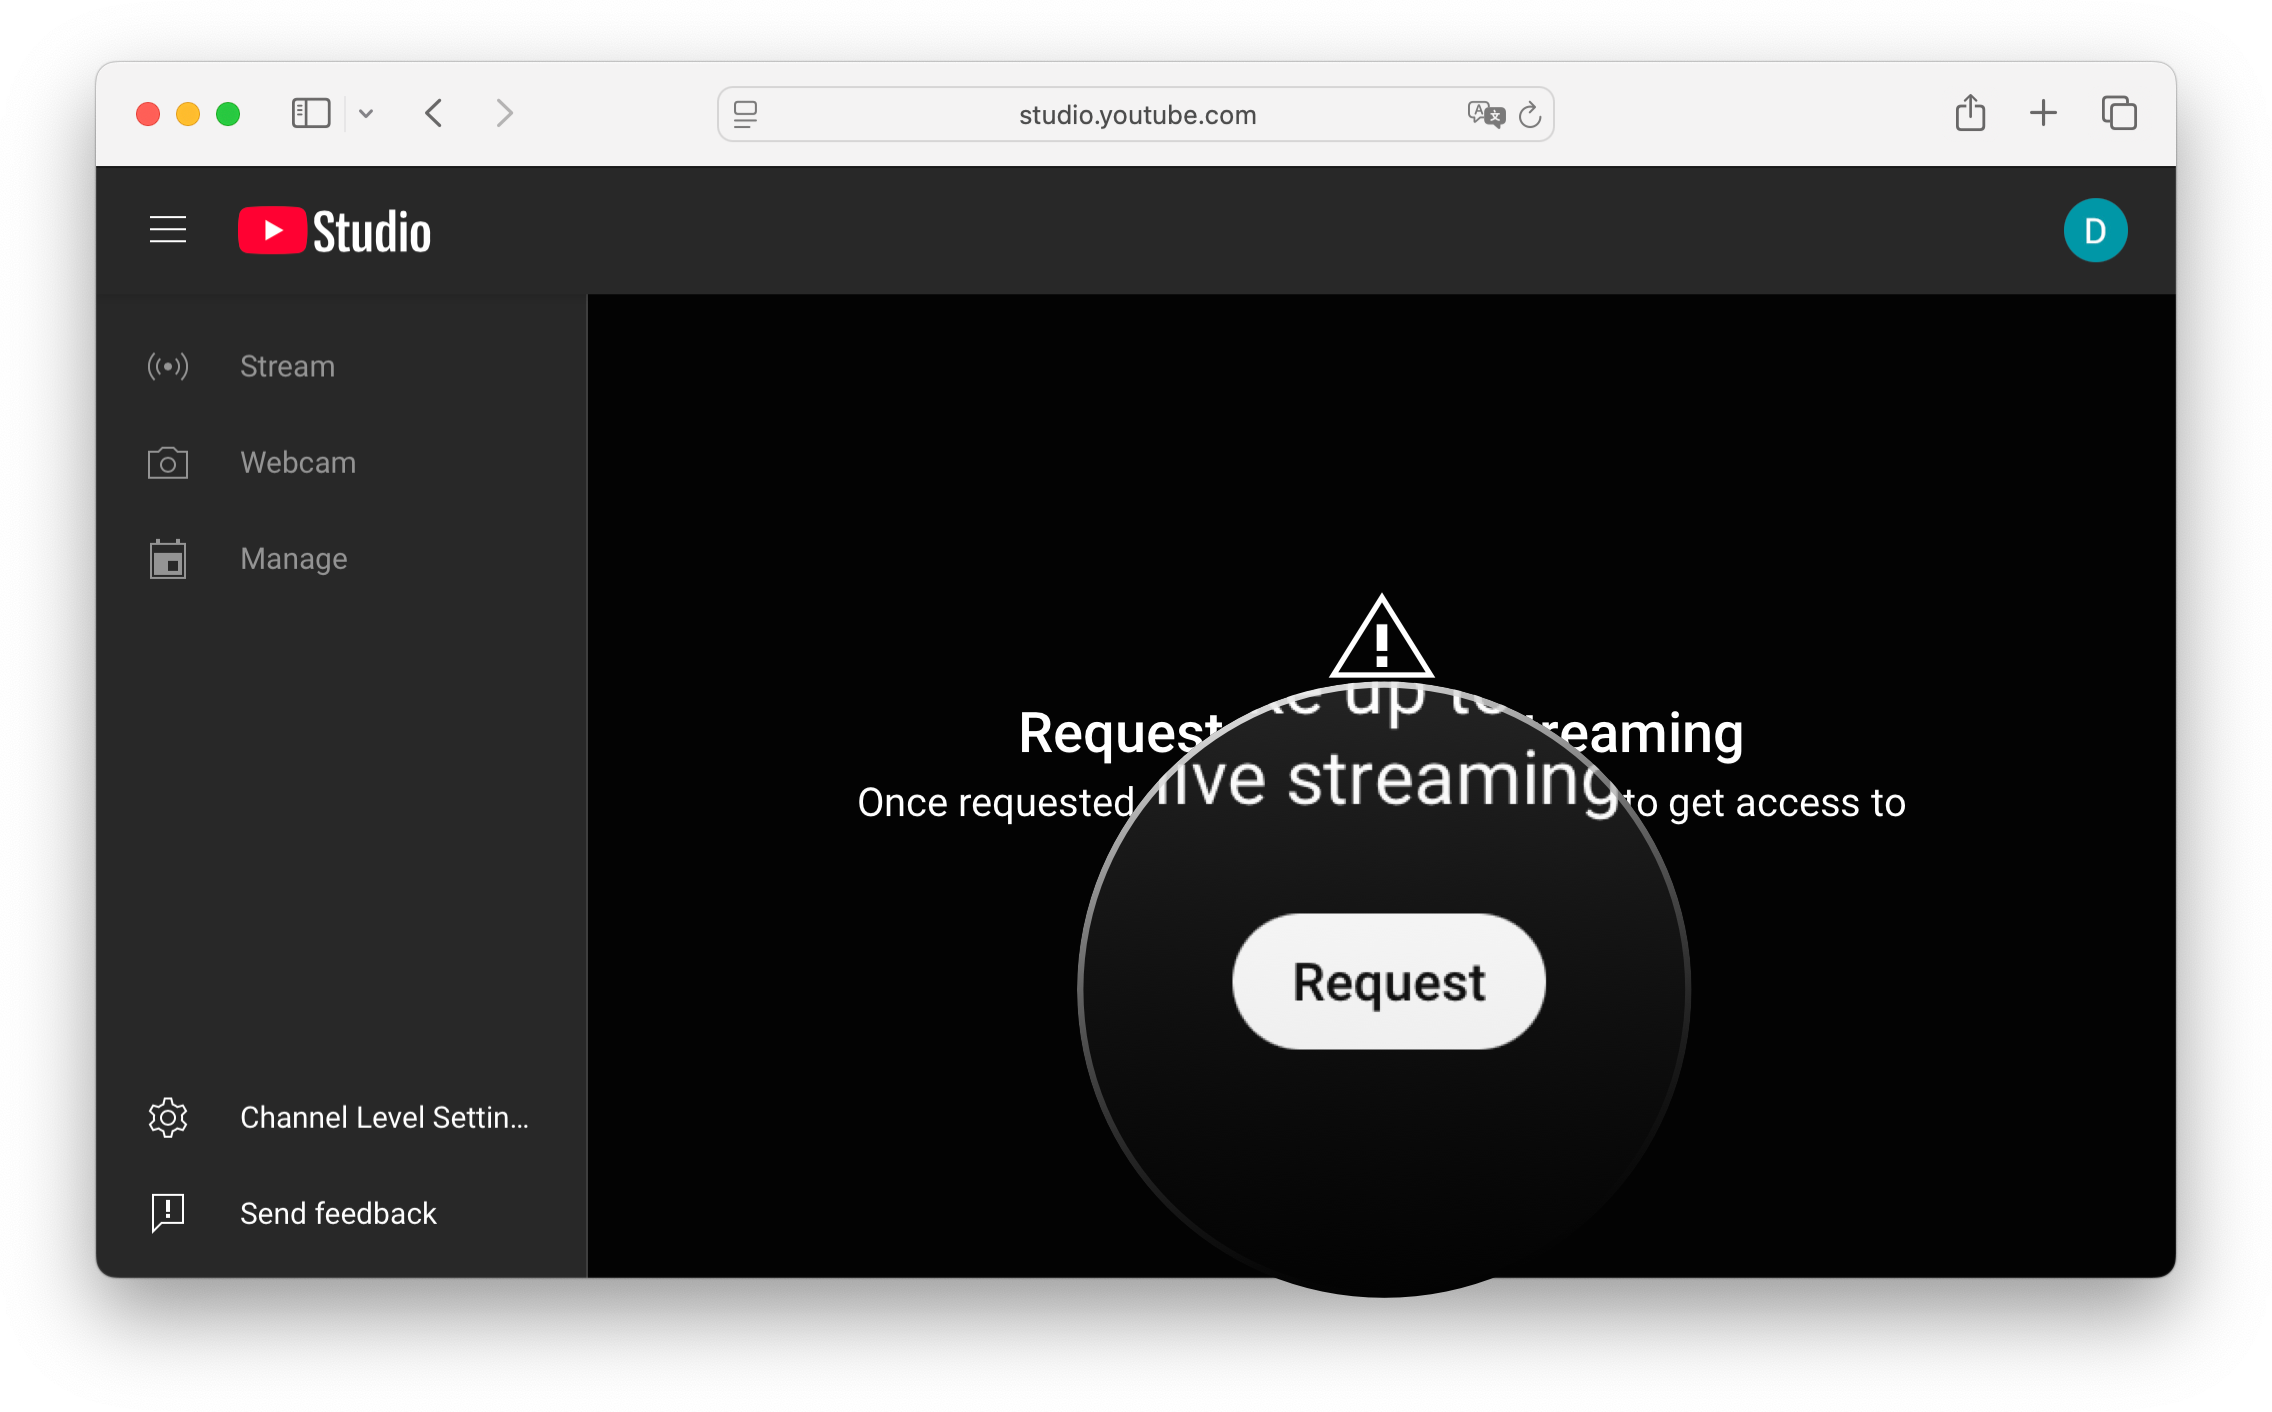Click the YouTube Studio logo
Viewport: 2272px width, 1412px height.
tap(333, 229)
